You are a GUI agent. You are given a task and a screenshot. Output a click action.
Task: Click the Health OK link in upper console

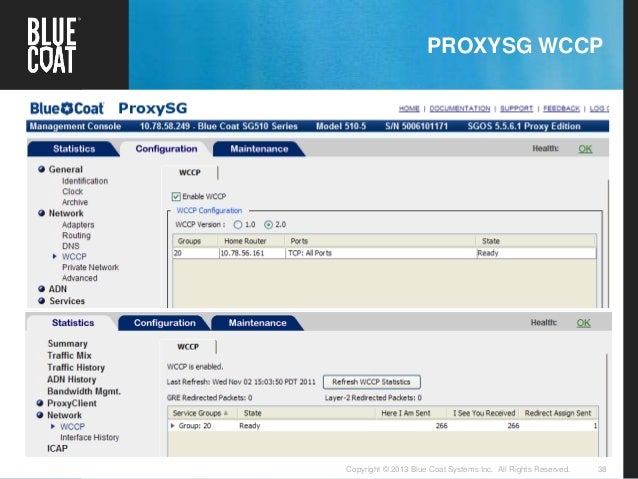(585, 149)
